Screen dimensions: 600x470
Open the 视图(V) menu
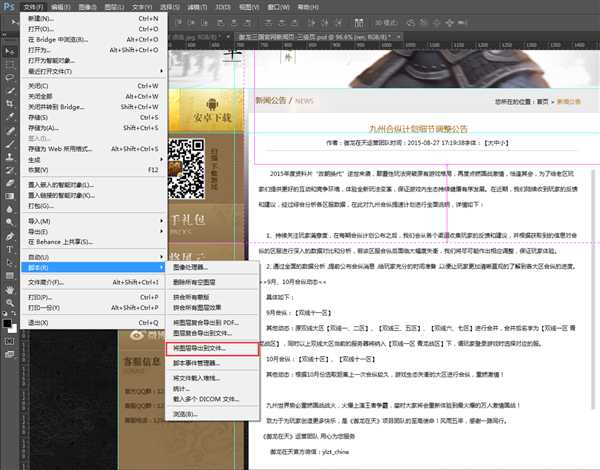pyautogui.click(x=249, y=7)
